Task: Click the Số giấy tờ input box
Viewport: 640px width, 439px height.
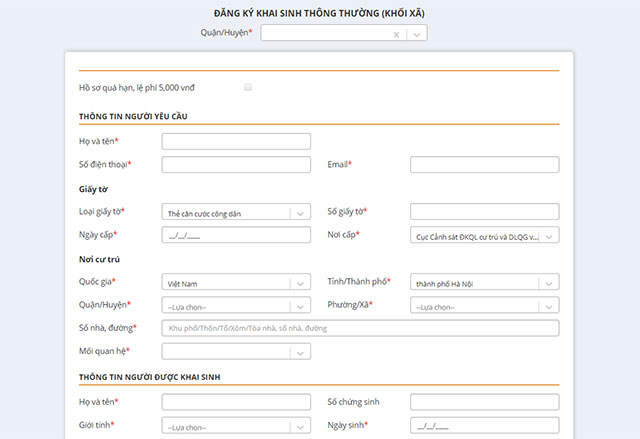Action: (x=484, y=212)
